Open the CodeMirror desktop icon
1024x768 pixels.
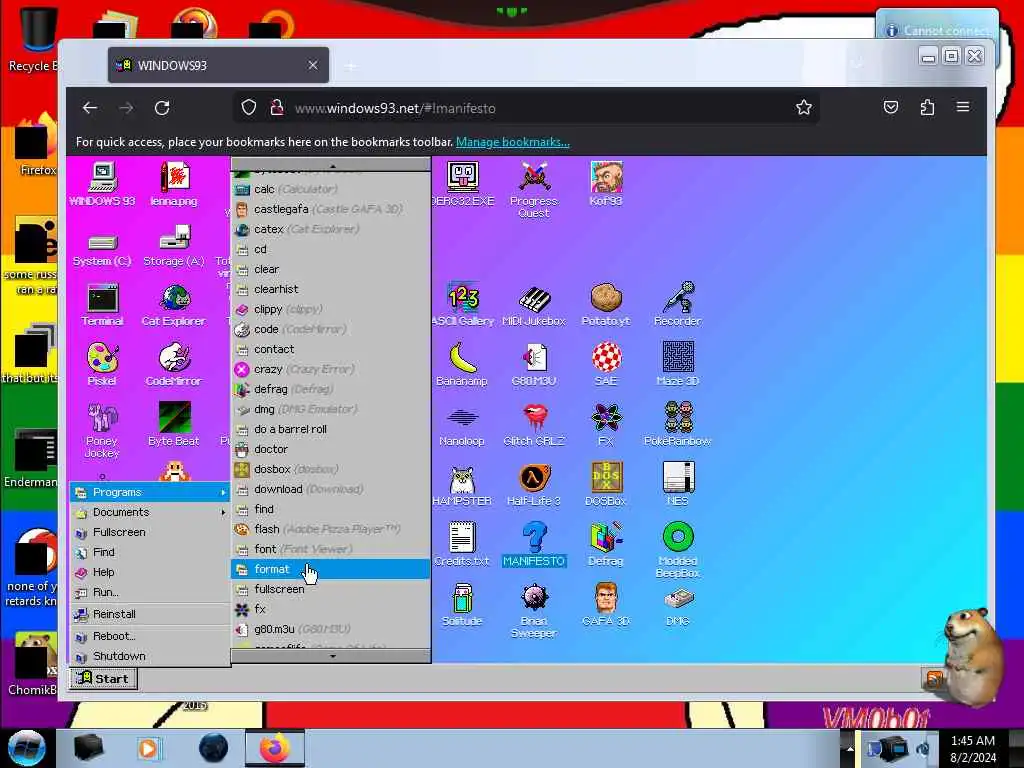point(174,364)
